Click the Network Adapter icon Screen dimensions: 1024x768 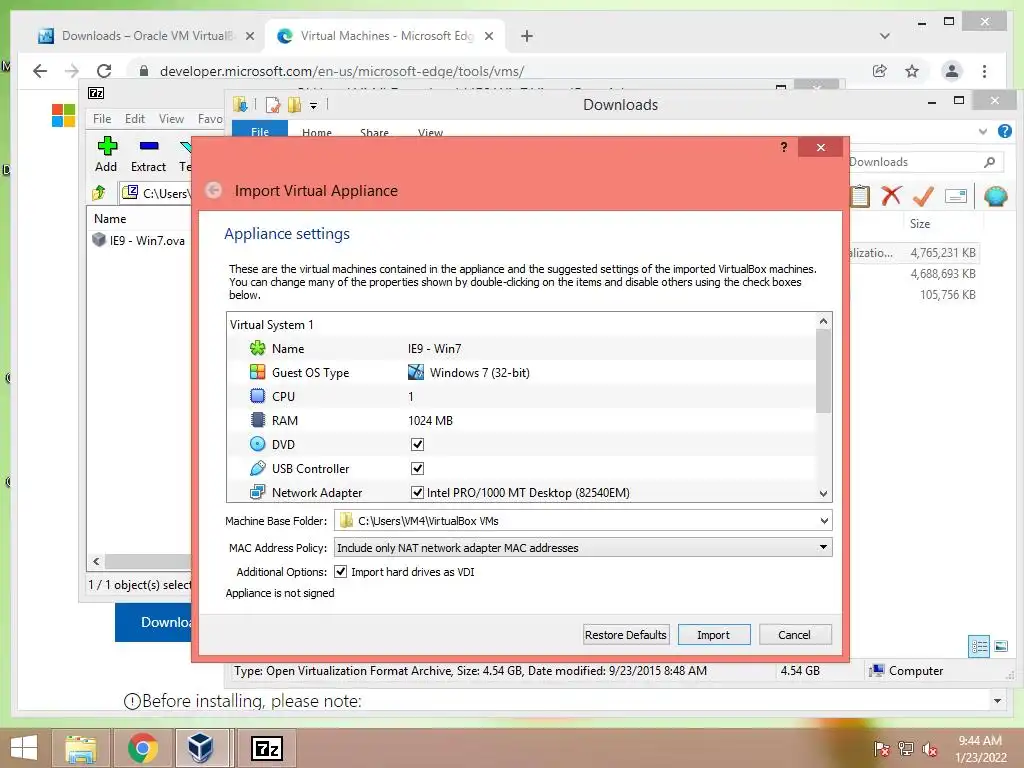tap(257, 492)
